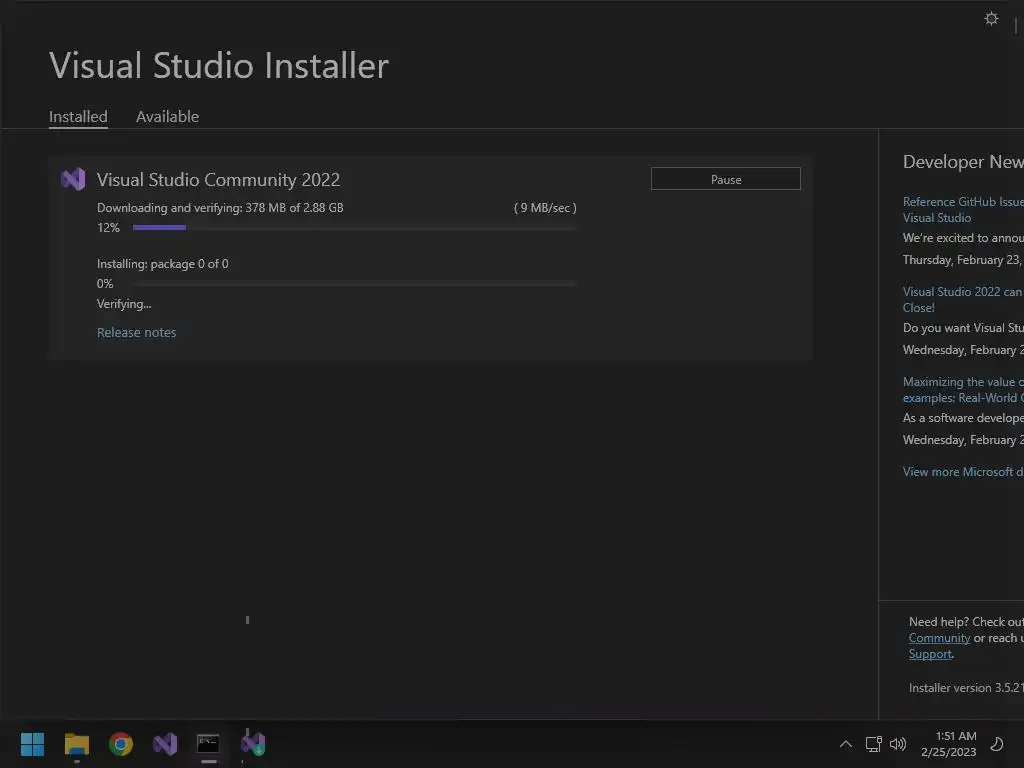1024x768 pixels.
Task: Open the network status tray icon
Action: 873,744
